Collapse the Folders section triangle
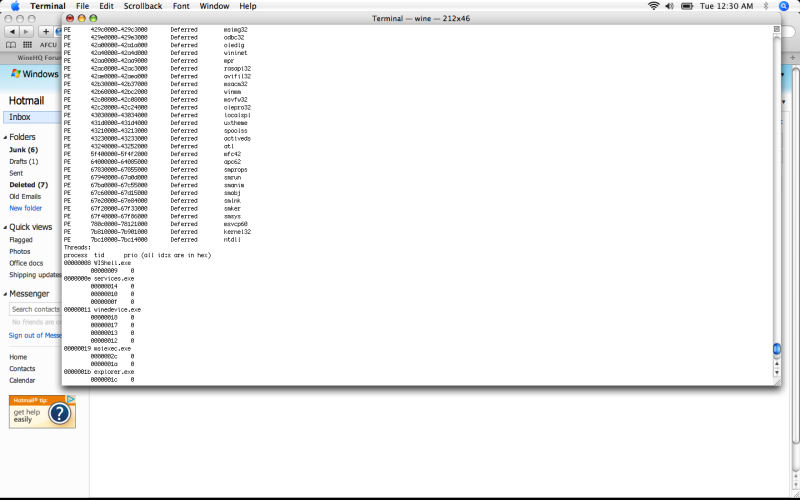The height and width of the screenshot is (500, 800). (5, 137)
